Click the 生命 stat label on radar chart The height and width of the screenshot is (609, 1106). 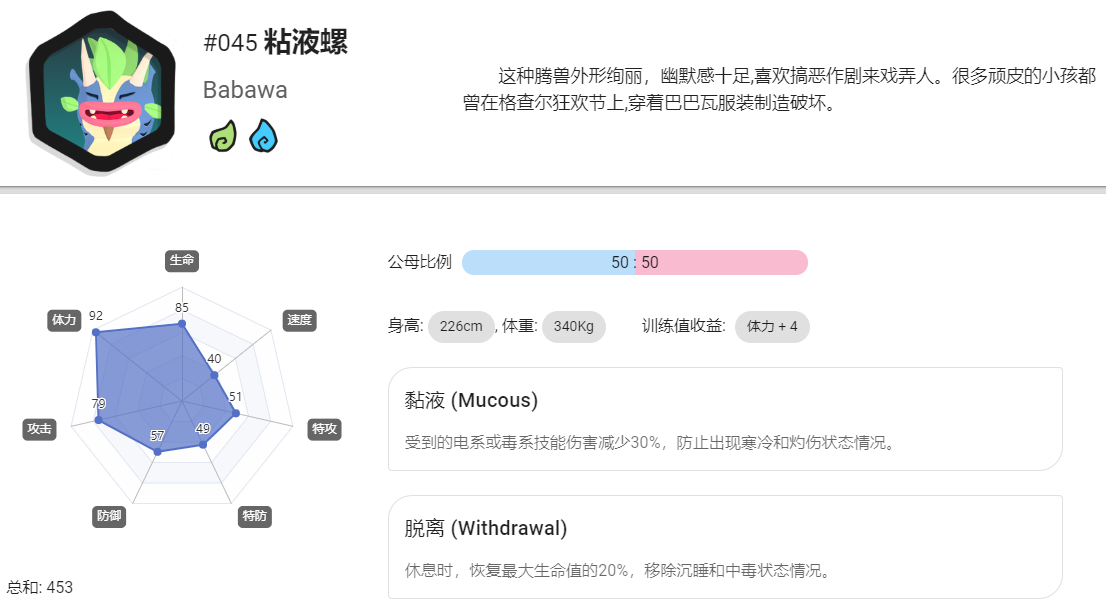tap(182, 260)
